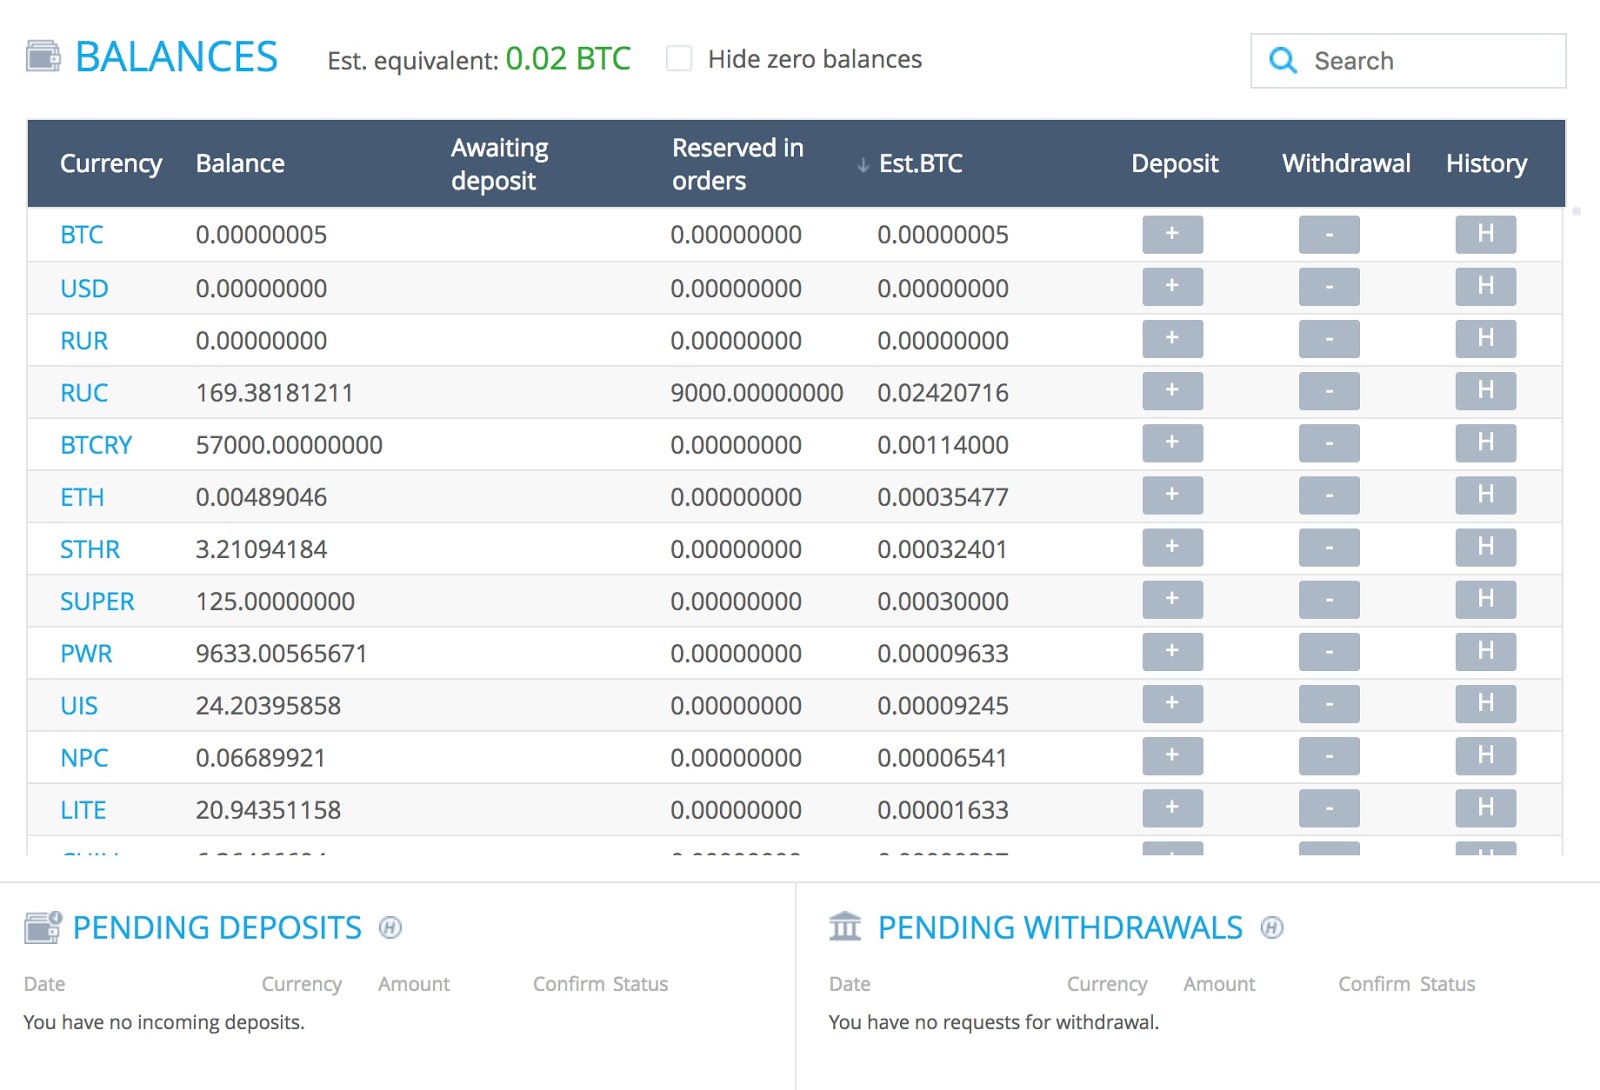Open history icon next to PENDING DEPOSITS title

click(x=391, y=928)
